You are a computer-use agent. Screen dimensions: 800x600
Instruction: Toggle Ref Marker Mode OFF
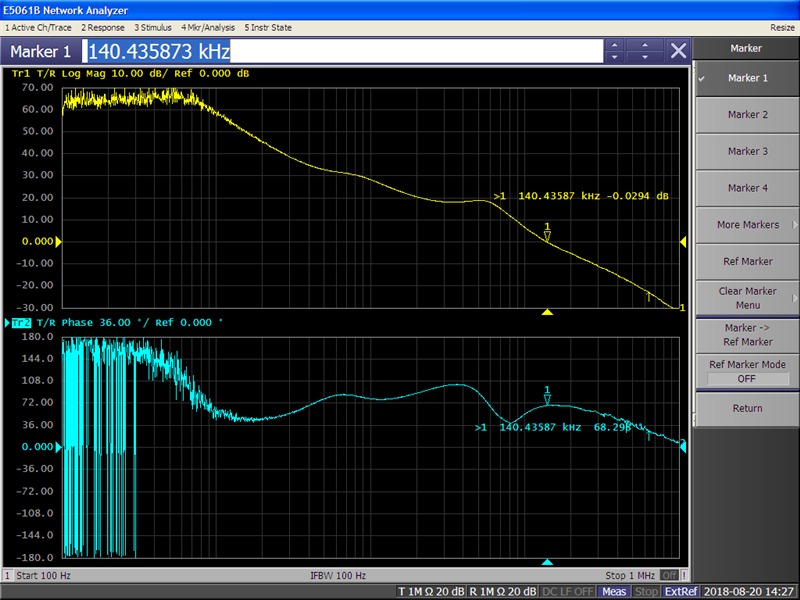747,371
